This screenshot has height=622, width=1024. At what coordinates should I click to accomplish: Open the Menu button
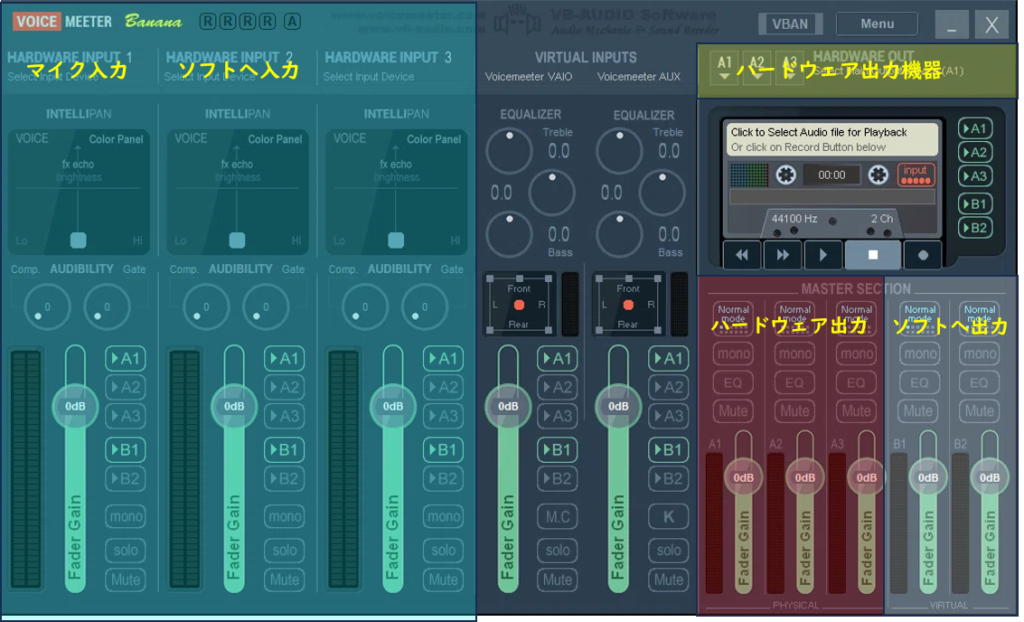pyautogui.click(x=877, y=24)
